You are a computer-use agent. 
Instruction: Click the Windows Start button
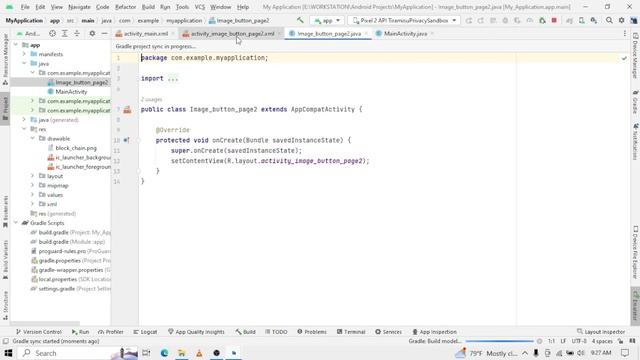pyautogui.click(x=8, y=353)
